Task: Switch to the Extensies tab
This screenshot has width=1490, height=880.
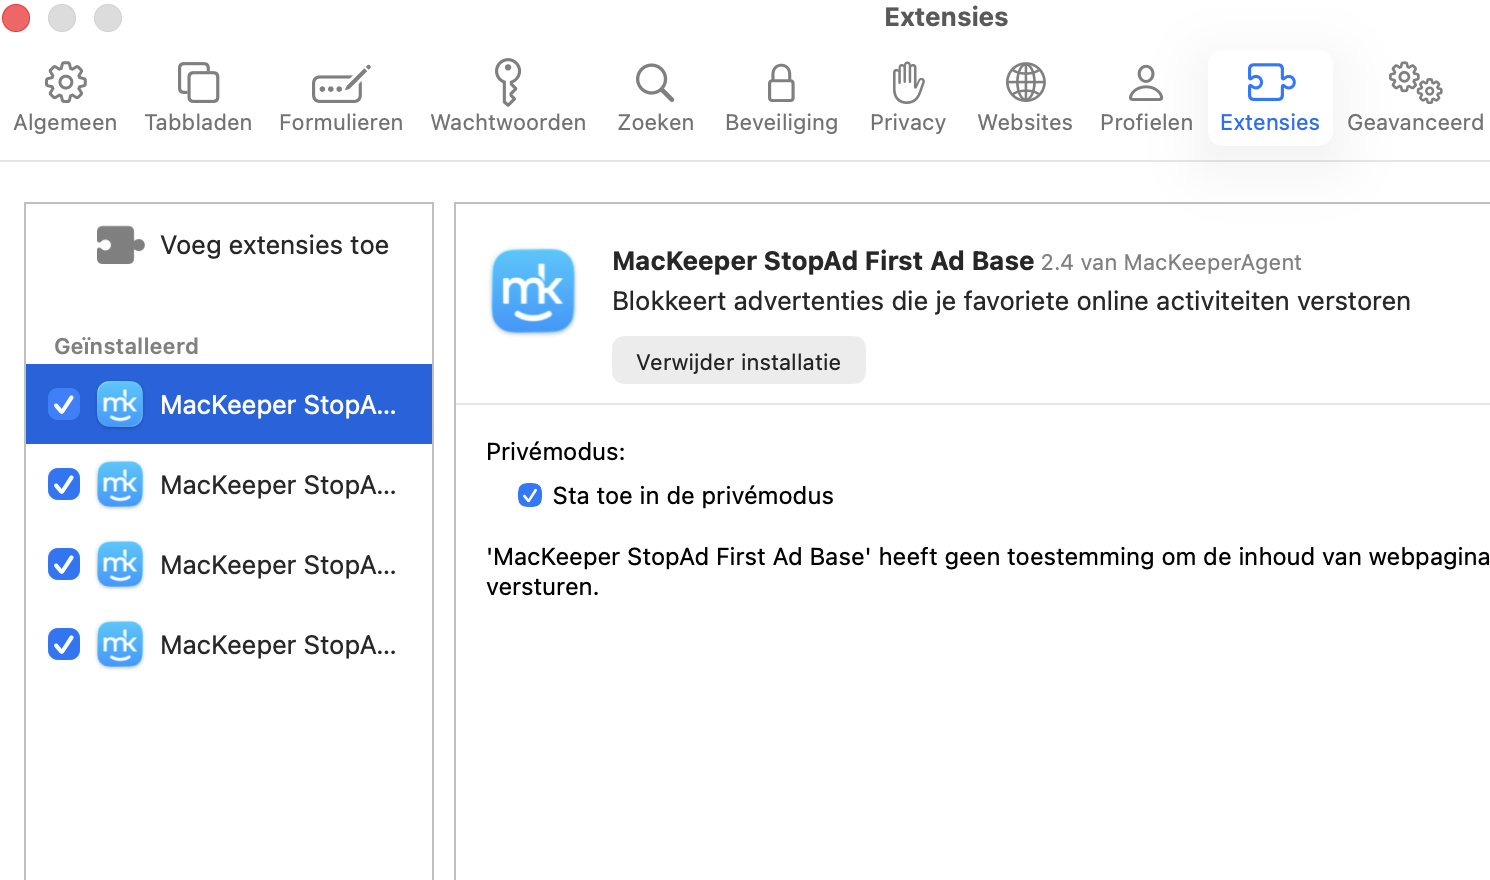Action: (x=1269, y=95)
